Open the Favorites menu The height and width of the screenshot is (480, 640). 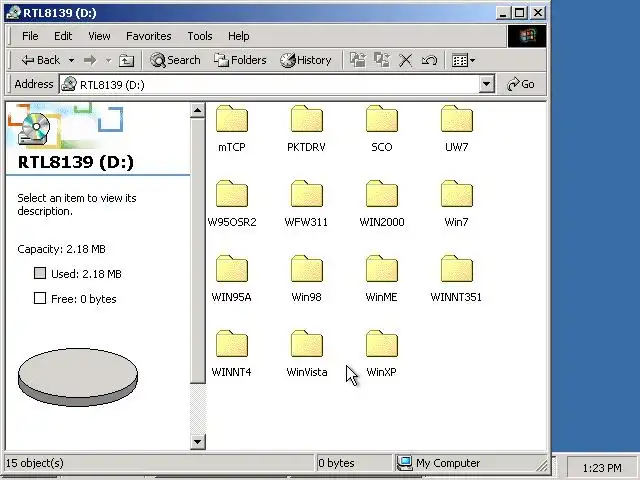coord(149,36)
